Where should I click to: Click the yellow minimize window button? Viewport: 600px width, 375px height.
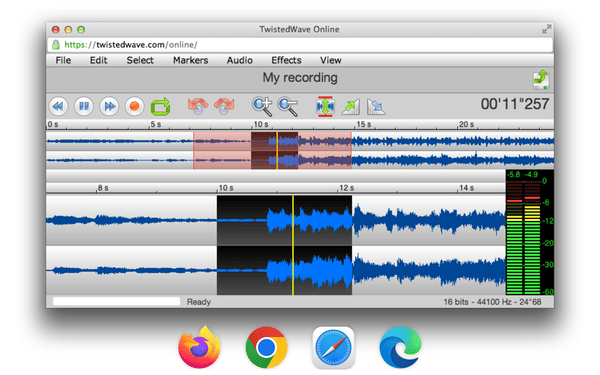click(x=68, y=29)
